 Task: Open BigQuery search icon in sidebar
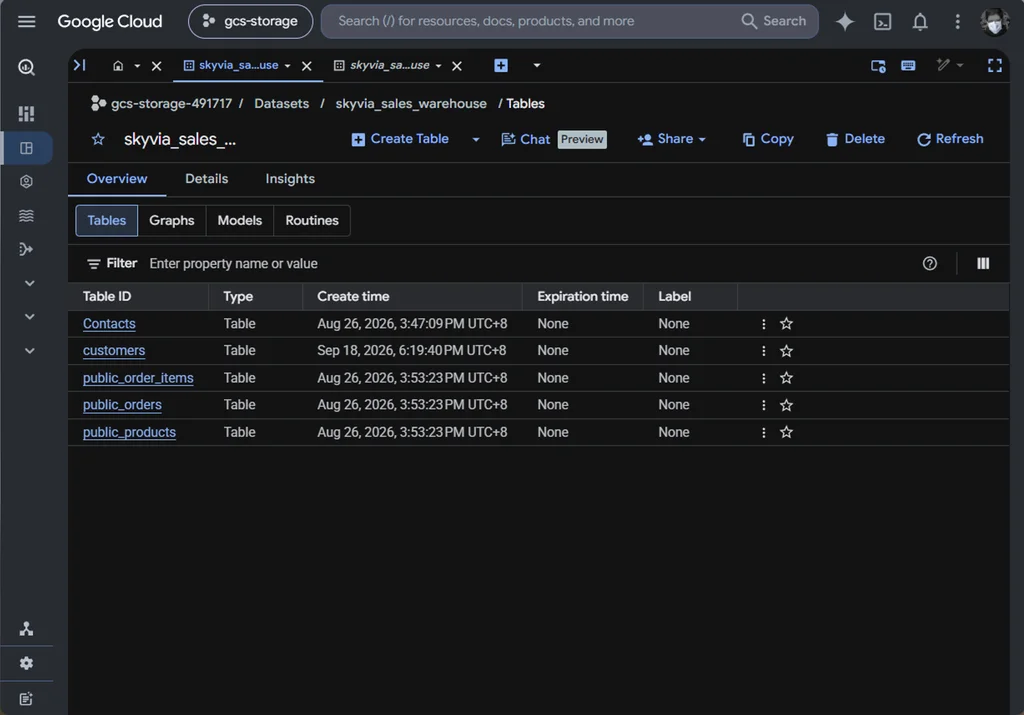point(26,67)
